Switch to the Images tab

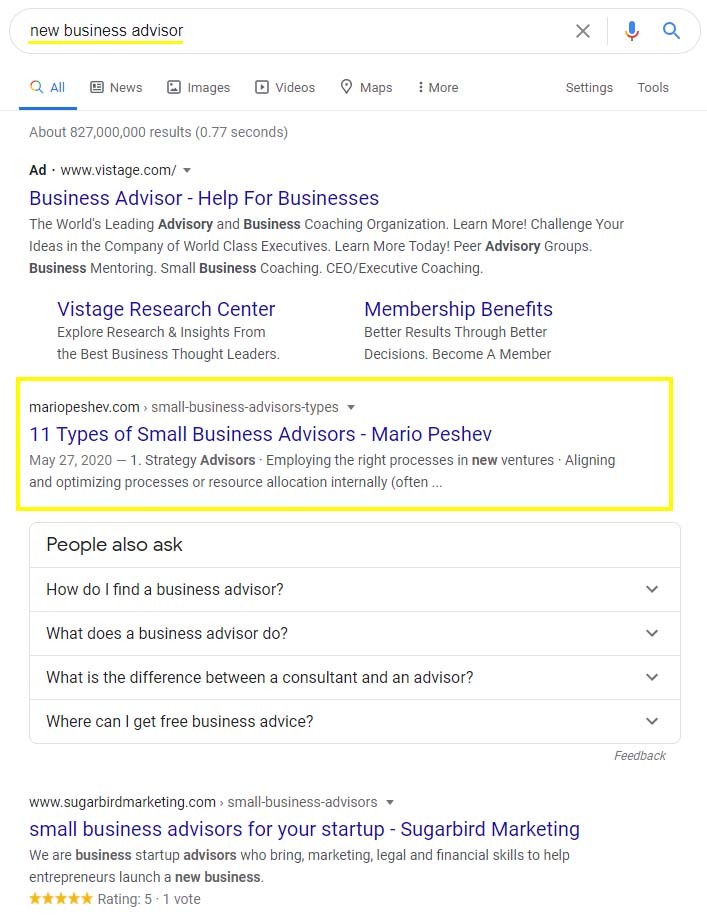198,87
